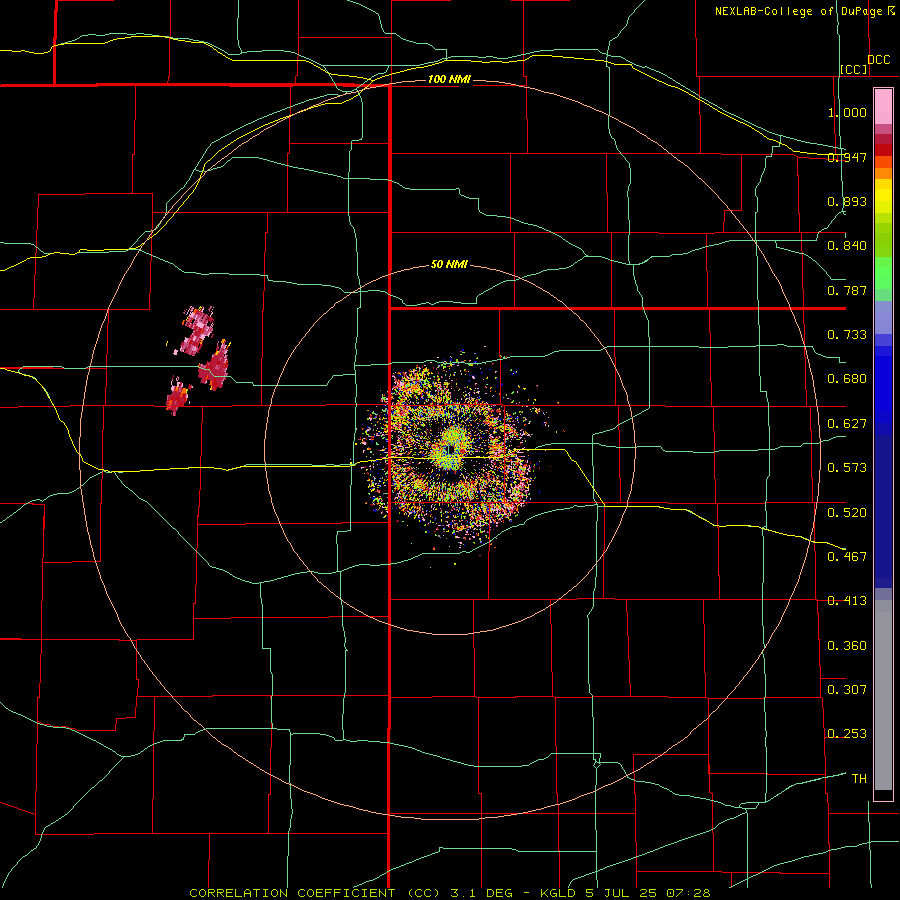Select the 0.520 scale value
This screenshot has width=900, height=900.
click(847, 513)
